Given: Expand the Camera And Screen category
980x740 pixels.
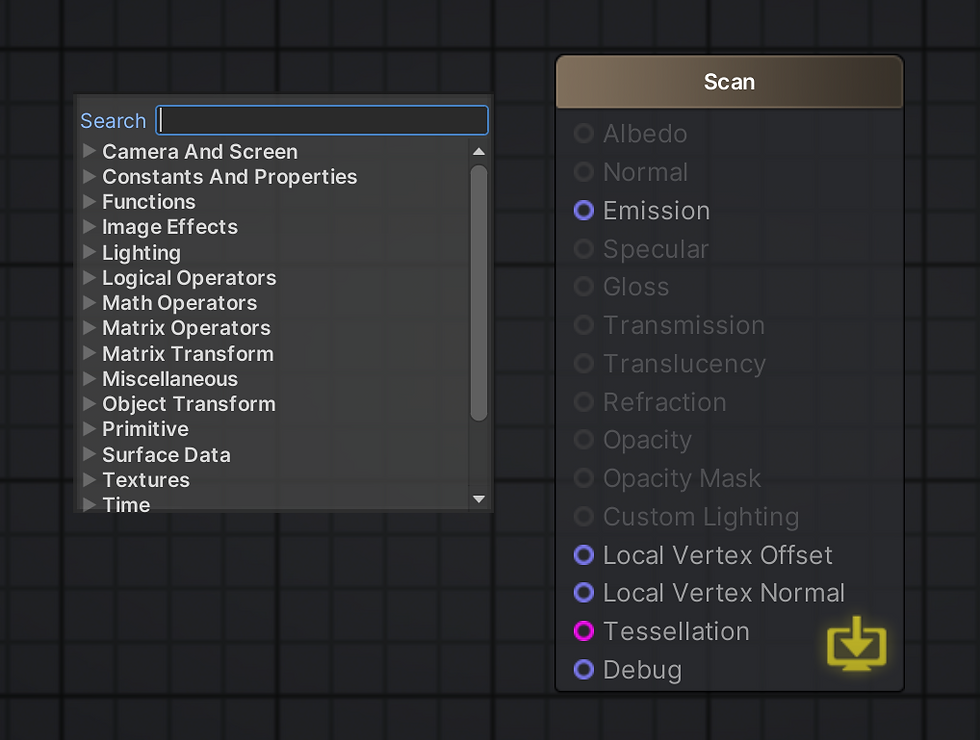Looking at the screenshot, I should (89, 151).
